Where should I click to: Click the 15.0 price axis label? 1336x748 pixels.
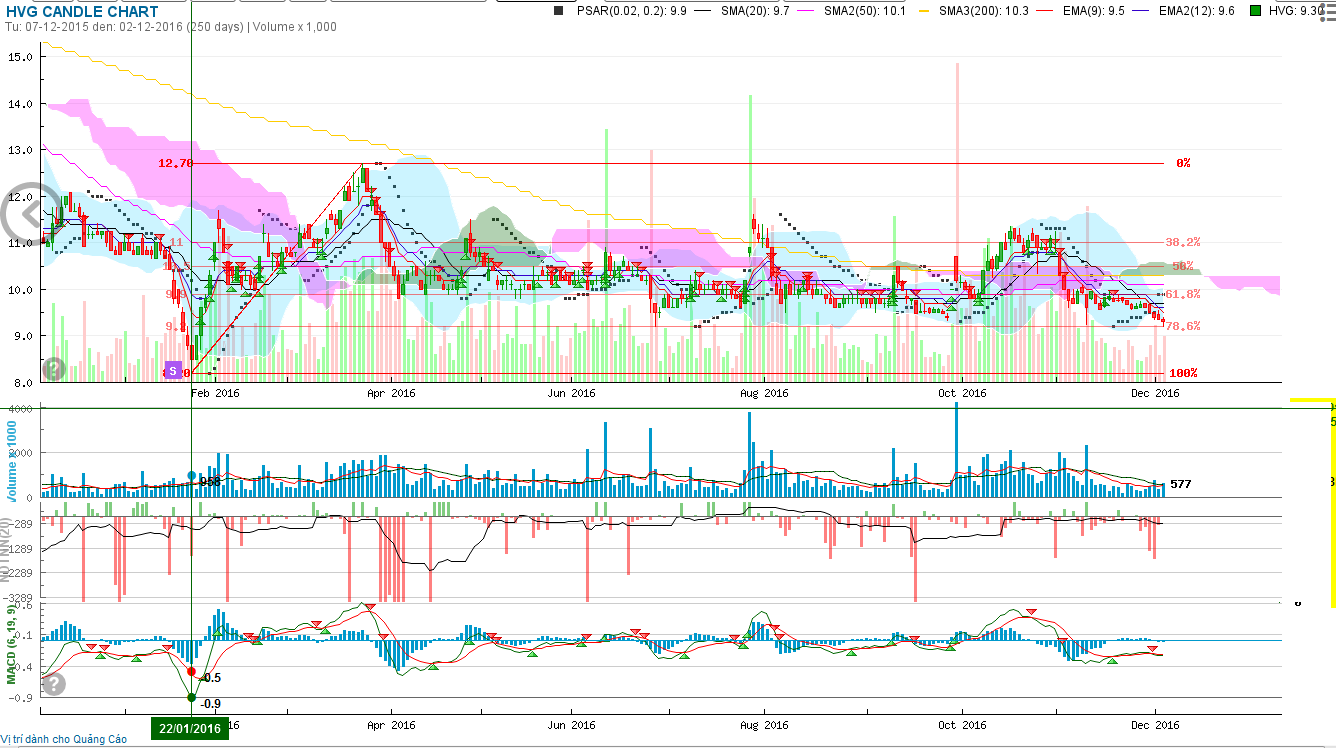tap(19, 58)
